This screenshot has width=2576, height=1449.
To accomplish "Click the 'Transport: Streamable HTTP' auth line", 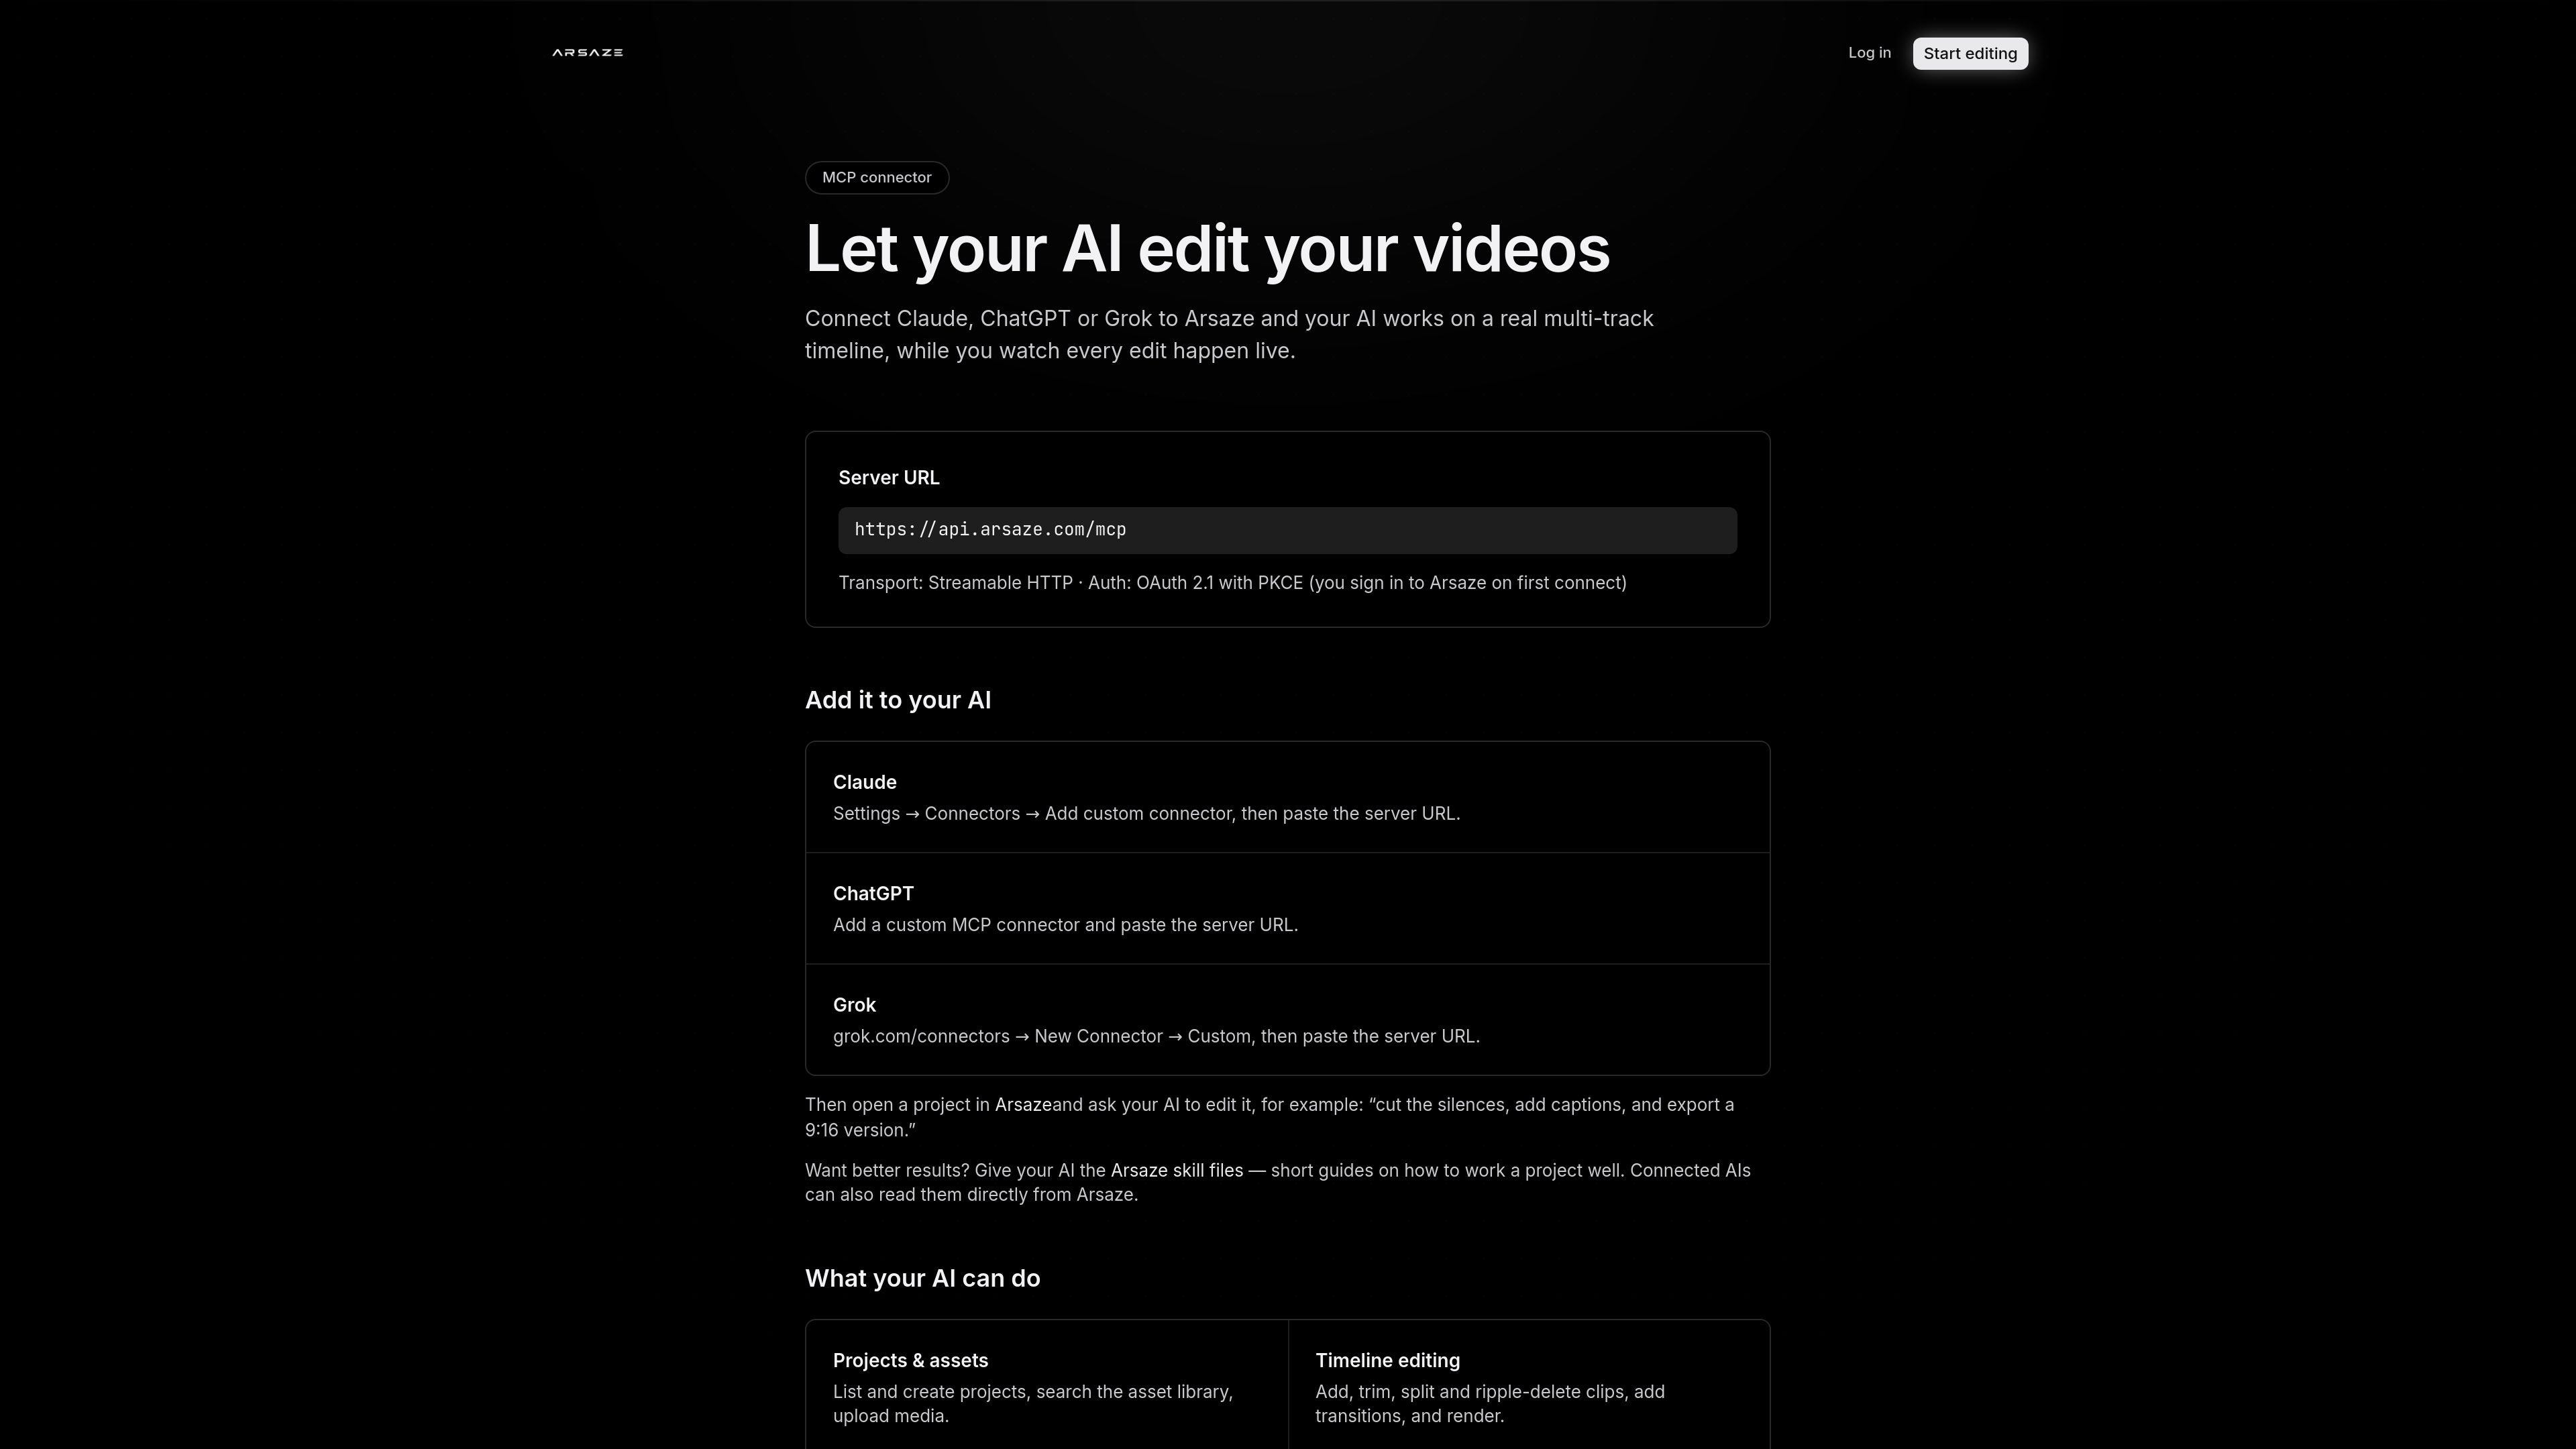I will pos(1232,583).
